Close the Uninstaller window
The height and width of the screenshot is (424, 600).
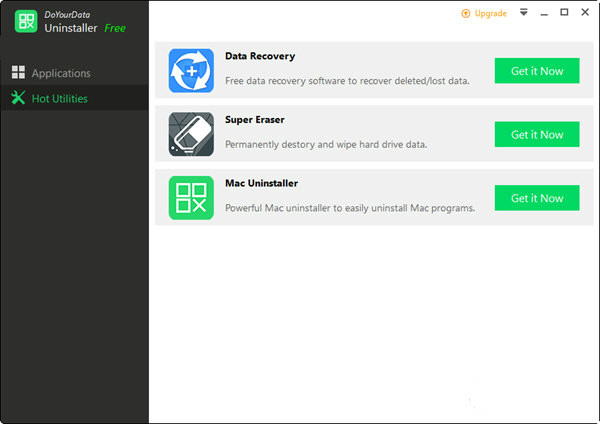click(585, 12)
